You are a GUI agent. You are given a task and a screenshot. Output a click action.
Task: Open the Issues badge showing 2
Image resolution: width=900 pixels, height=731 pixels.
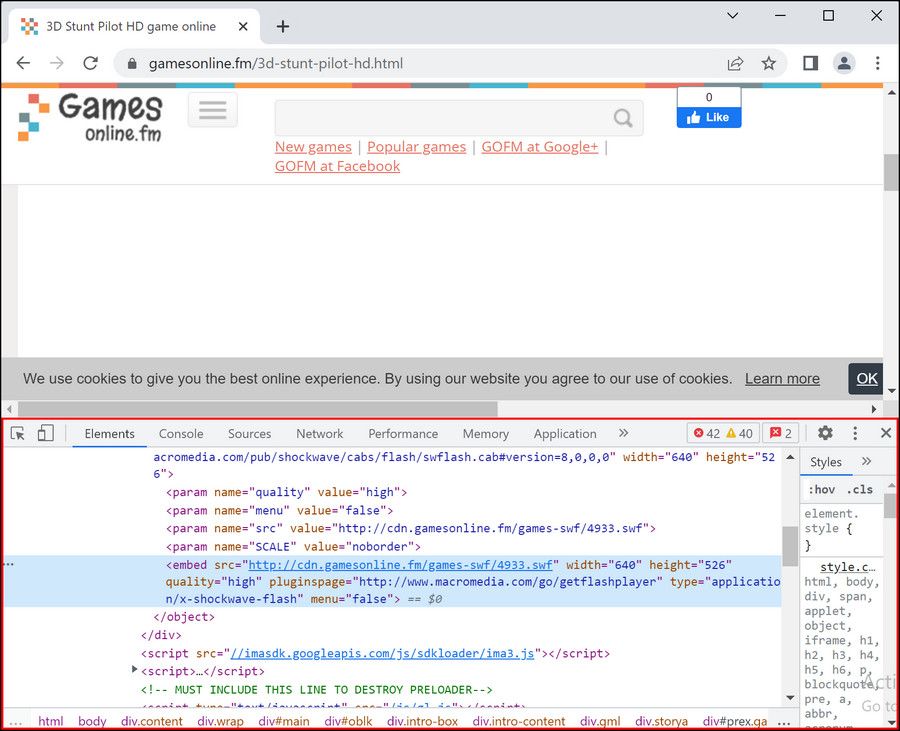pos(779,433)
